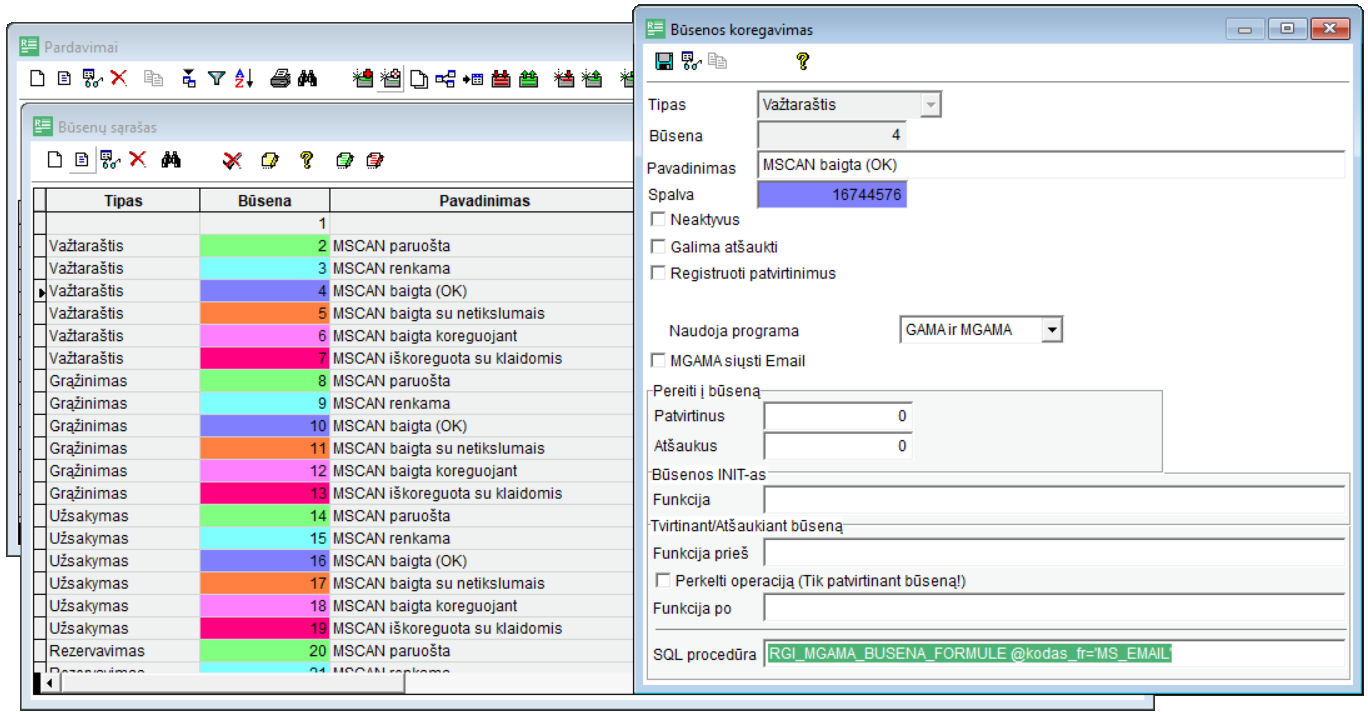The width and height of the screenshot is (1368, 712).
Task: Check the MGAMA siųsti Email option
Action: [x=658, y=361]
